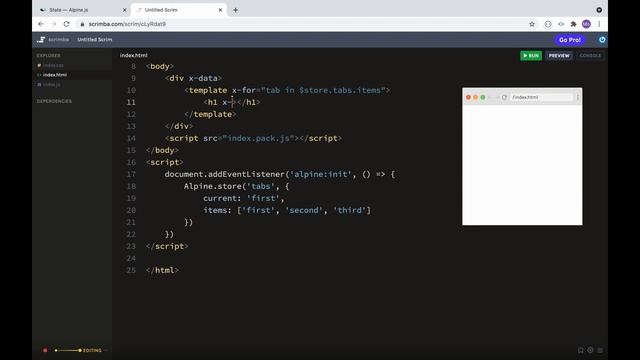Click the refresh icon in the preview mini-browser
This screenshot has height=360, width=640.
click(504, 97)
